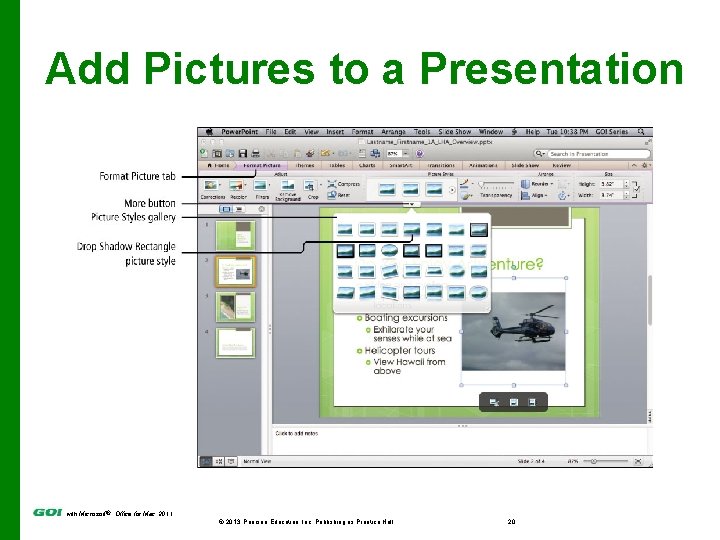Click the Rotate arrange icon
Viewport: 720px width, 540px height.
coord(562,196)
